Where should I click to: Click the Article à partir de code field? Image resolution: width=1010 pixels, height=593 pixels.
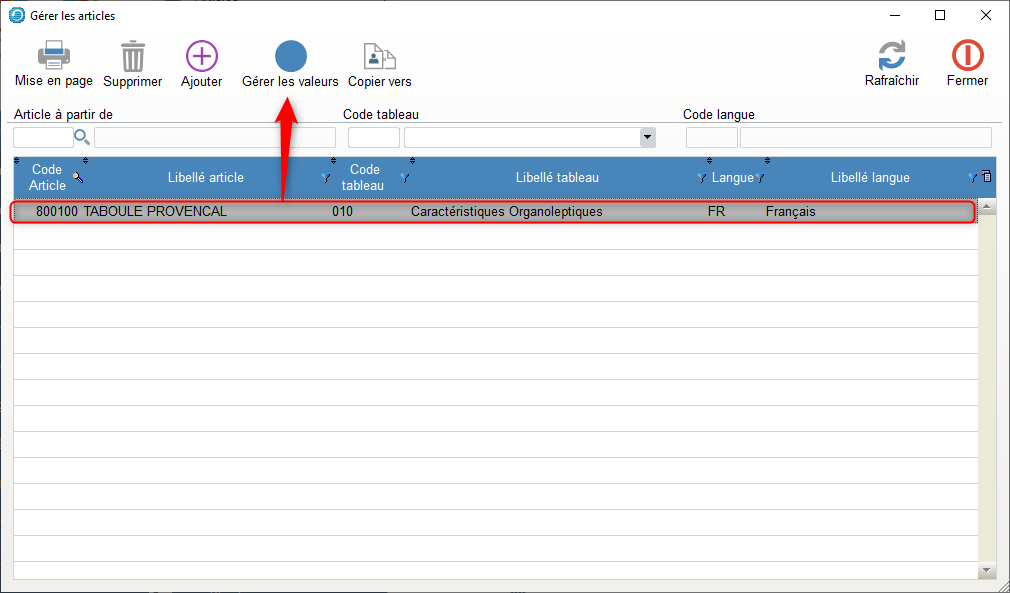coord(43,137)
